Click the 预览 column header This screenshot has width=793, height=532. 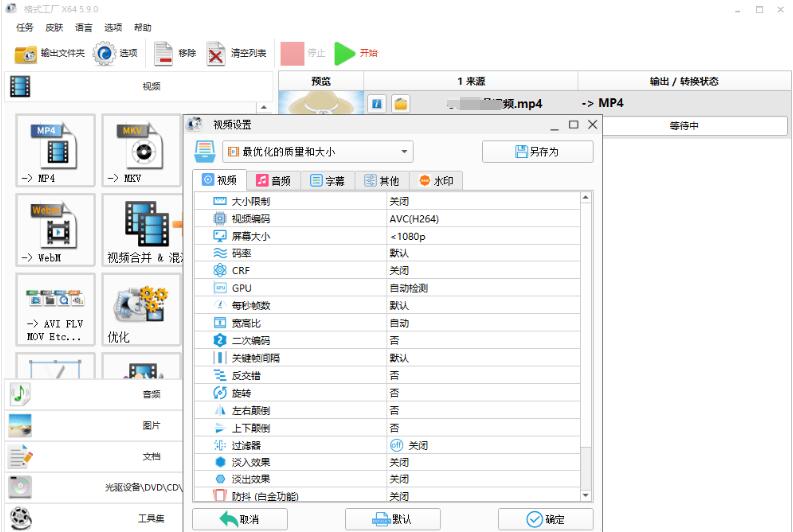[321, 81]
